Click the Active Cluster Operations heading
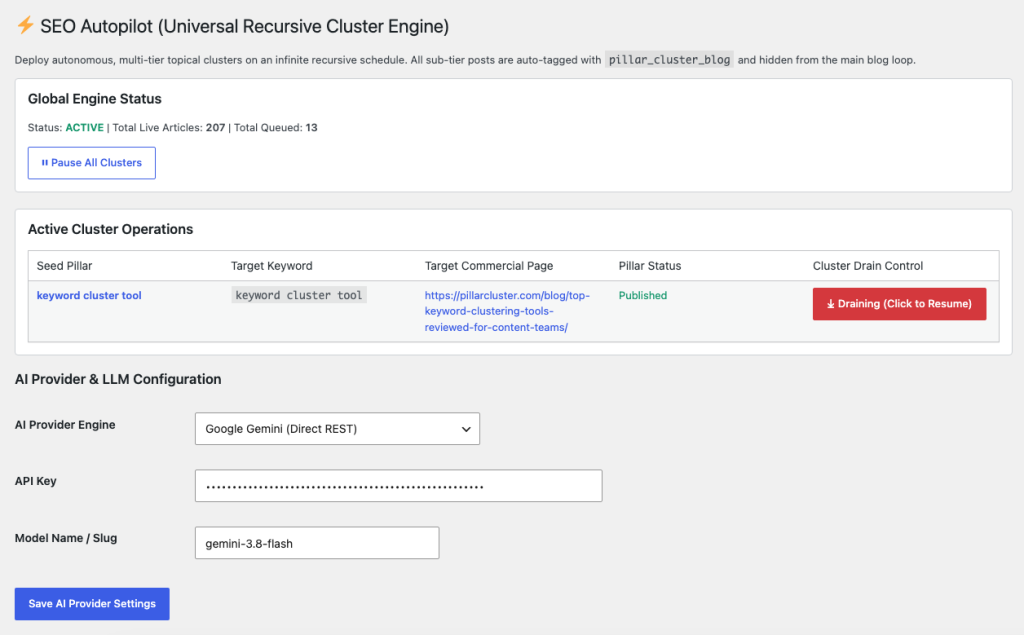 coord(110,229)
